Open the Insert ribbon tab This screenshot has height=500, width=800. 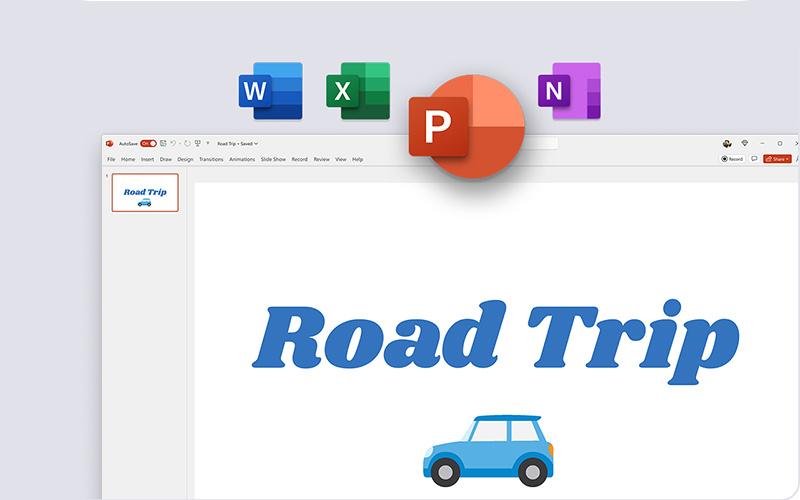pos(147,159)
